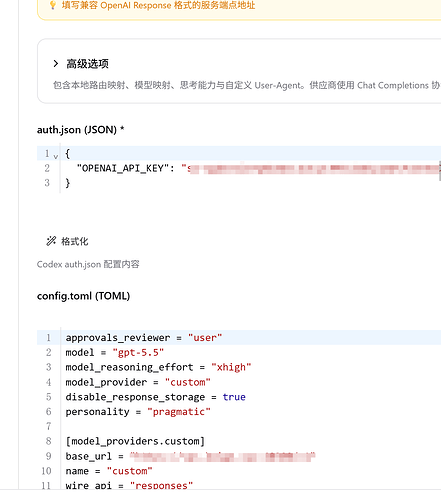Click the lightbulb hint icon
Viewport: 441px width, 500px height.
pos(53,5)
